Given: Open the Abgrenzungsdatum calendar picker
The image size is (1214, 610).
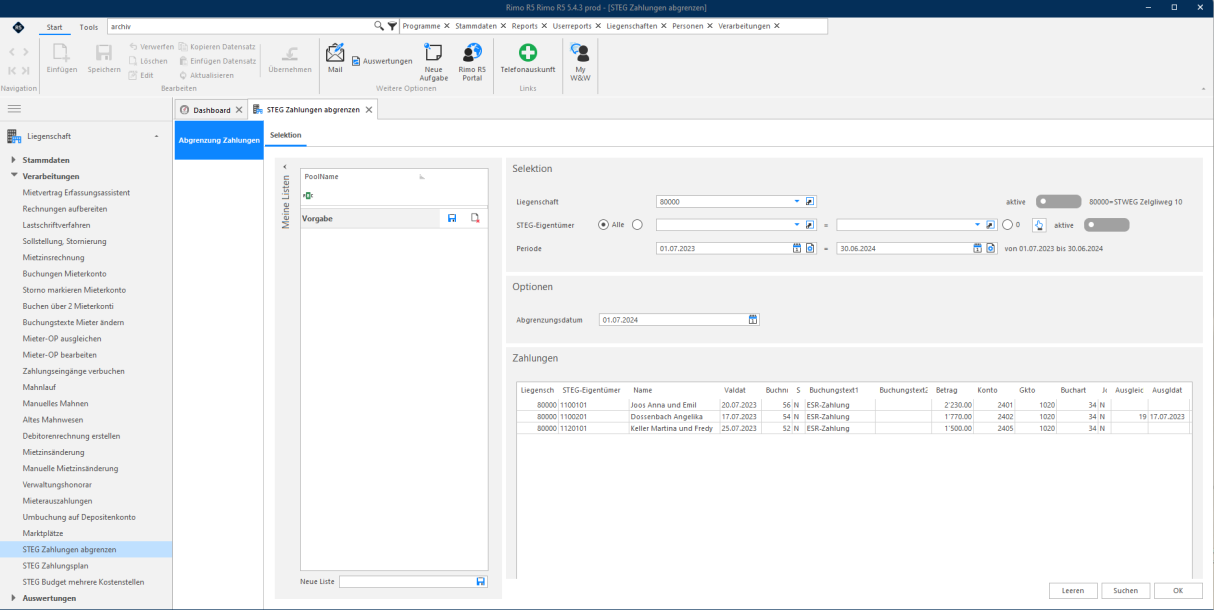Looking at the screenshot, I should tap(753, 320).
